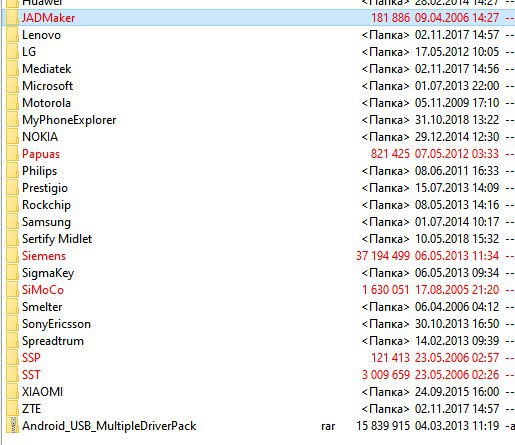This screenshot has height=445, width=515.
Task: Click the date 31.10.2018 13:22
Action: pos(457,120)
